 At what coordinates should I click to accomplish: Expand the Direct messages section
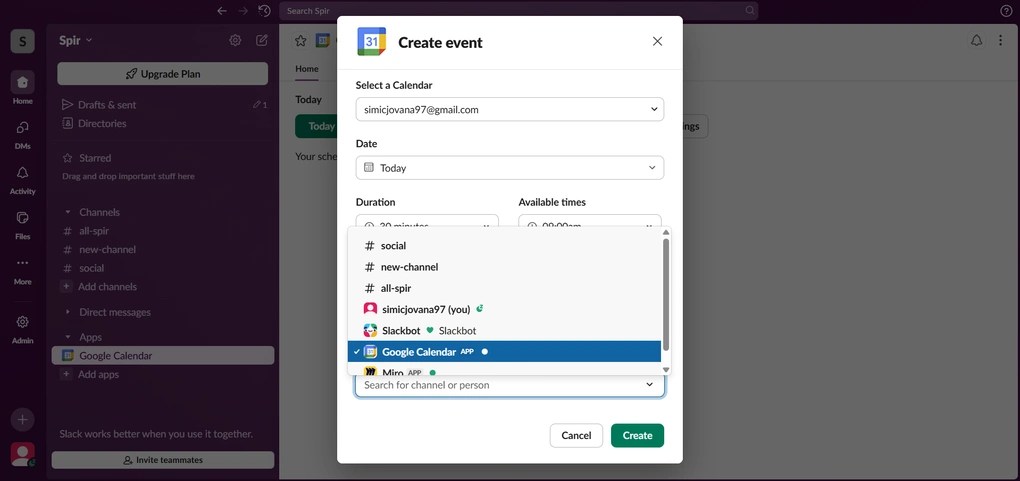point(68,312)
